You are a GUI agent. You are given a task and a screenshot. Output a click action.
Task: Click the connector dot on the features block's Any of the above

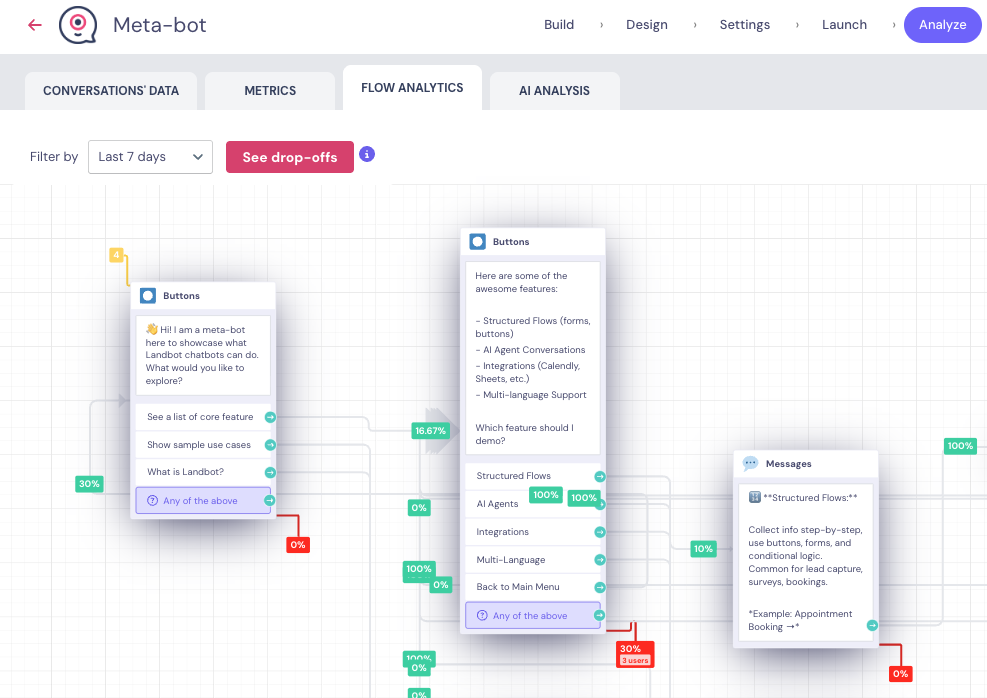tap(599, 616)
